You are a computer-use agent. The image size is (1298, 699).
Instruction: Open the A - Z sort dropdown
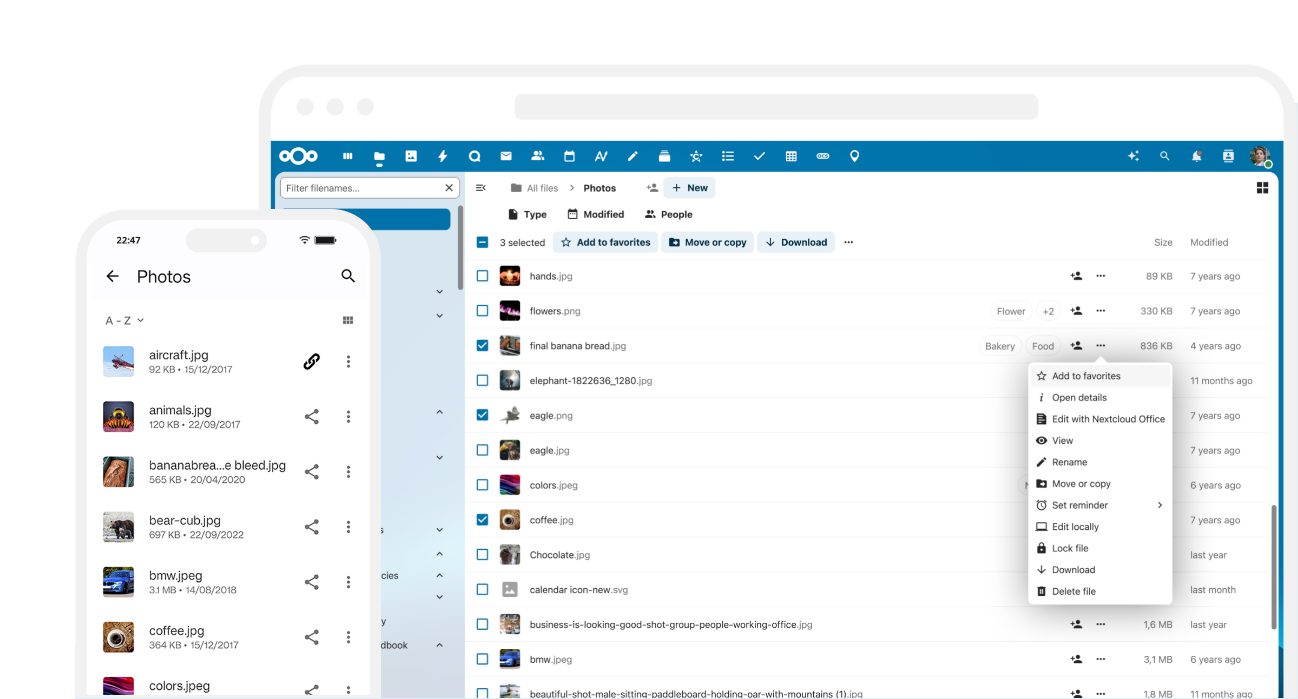point(125,321)
